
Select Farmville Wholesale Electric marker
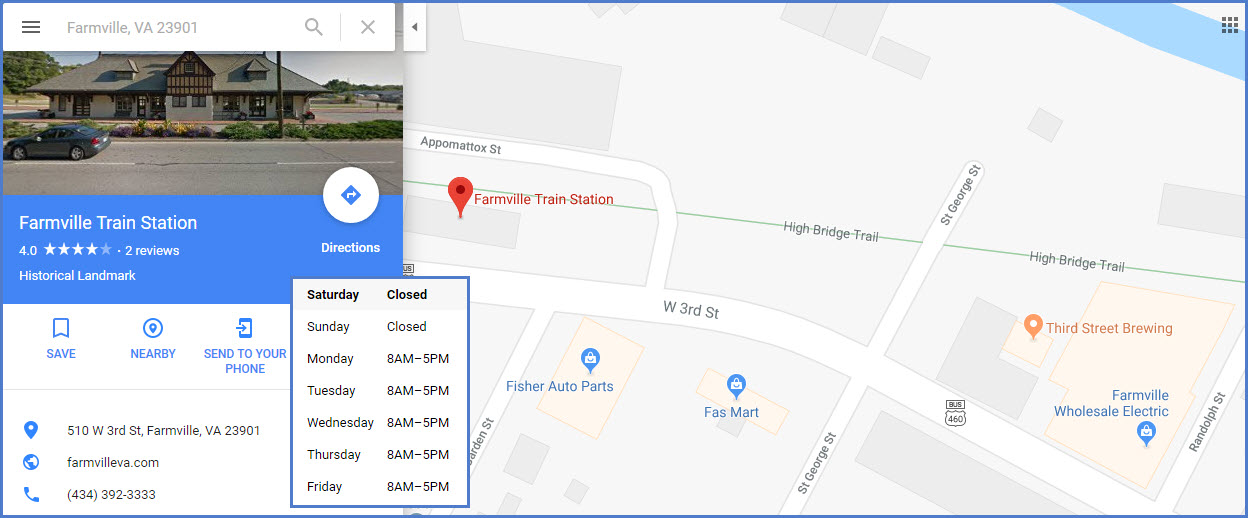(1147, 433)
